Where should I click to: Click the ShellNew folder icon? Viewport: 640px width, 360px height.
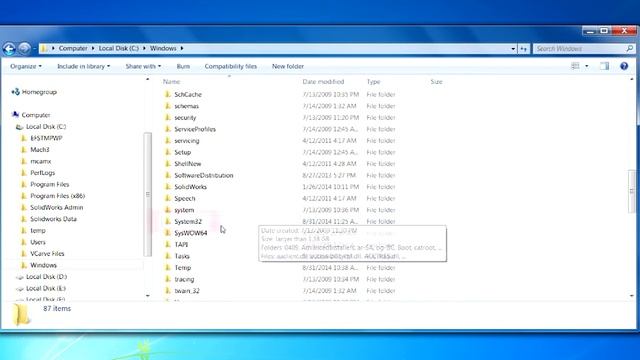(x=167, y=163)
